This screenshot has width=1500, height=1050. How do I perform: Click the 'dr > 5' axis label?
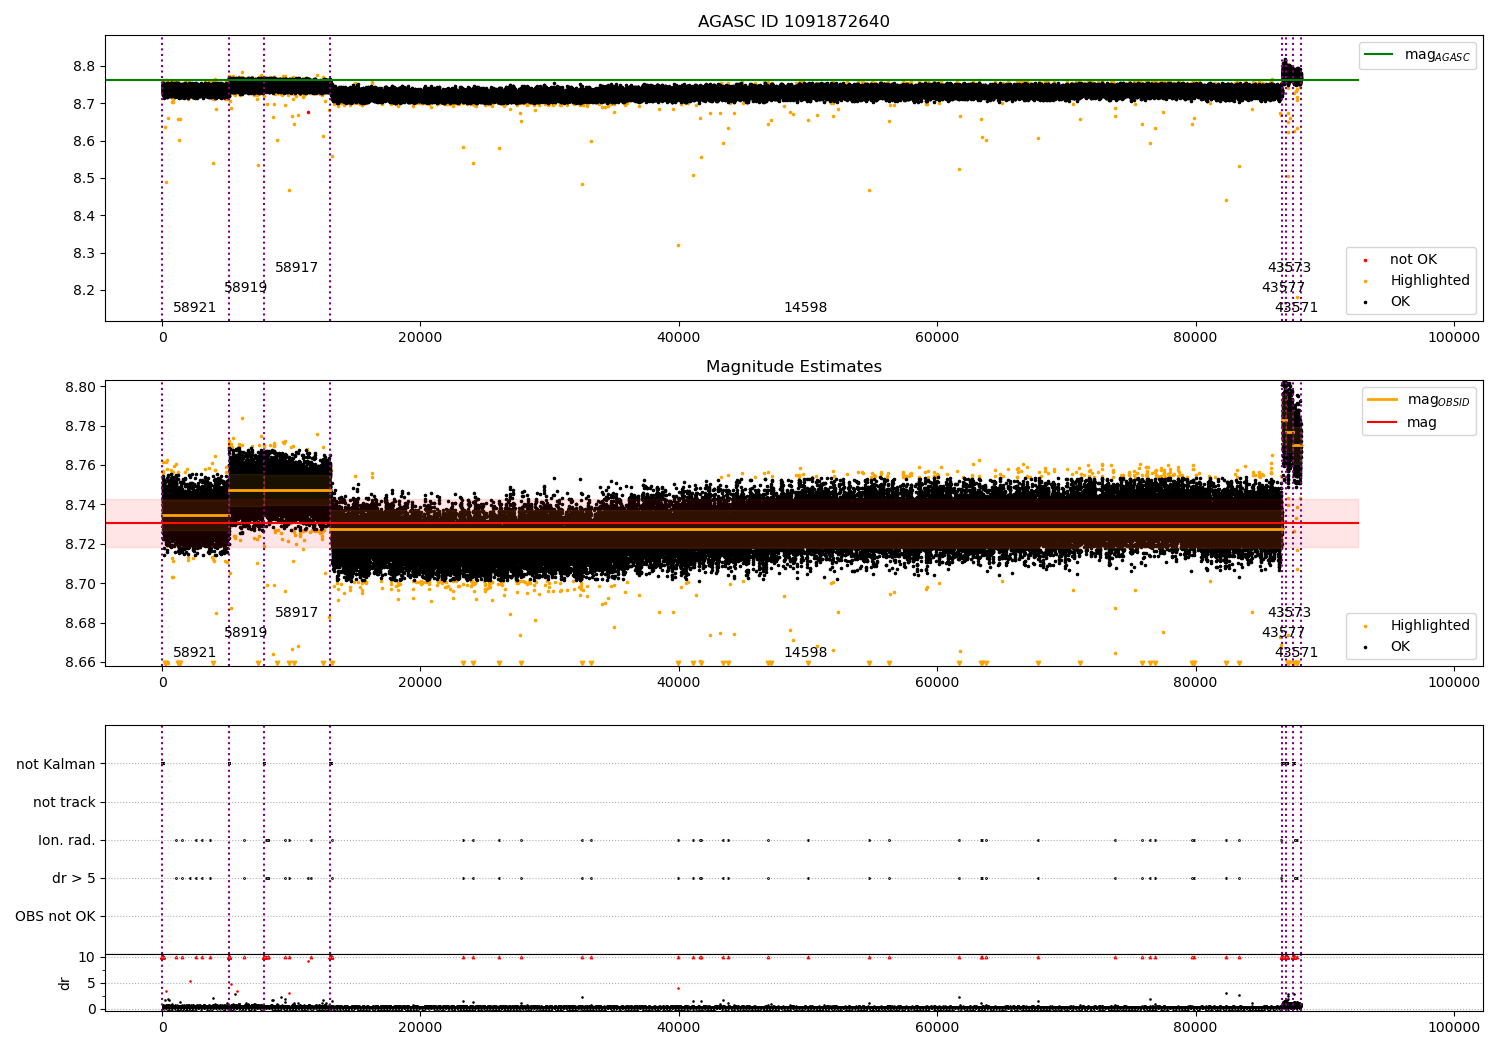pos(74,879)
